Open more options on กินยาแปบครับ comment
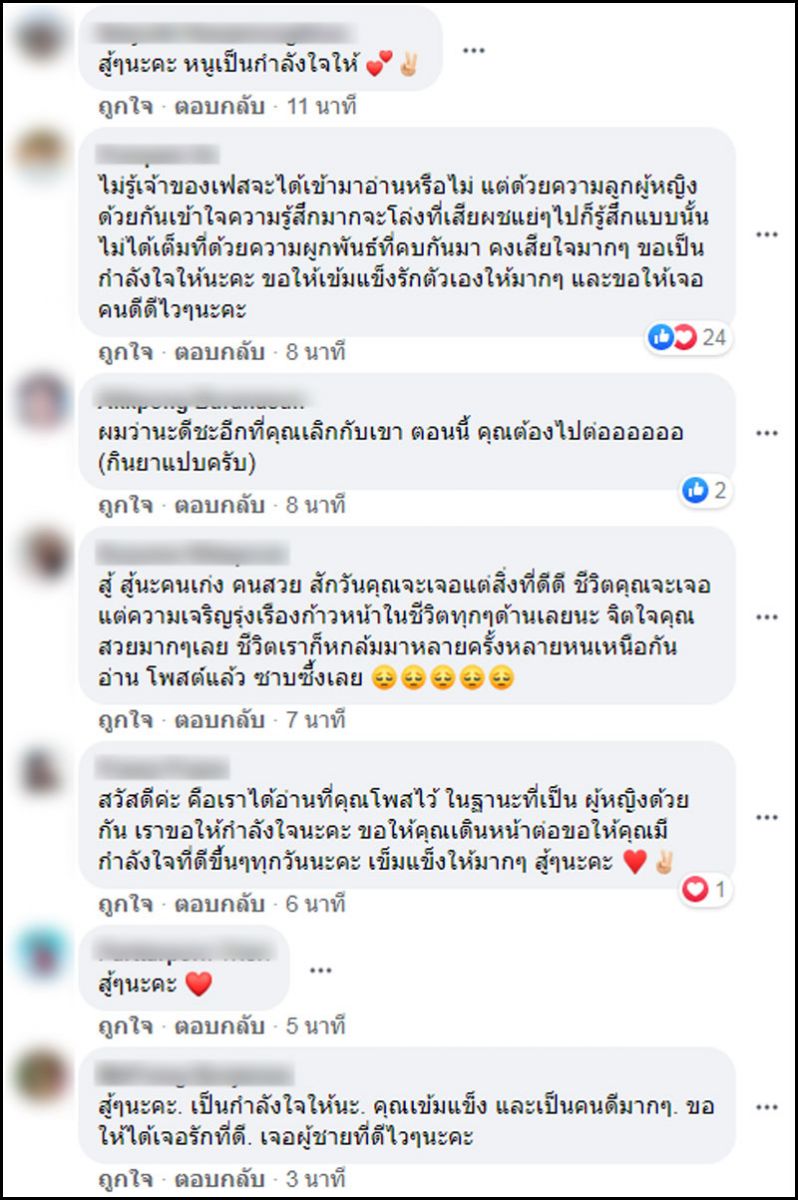 (767, 434)
